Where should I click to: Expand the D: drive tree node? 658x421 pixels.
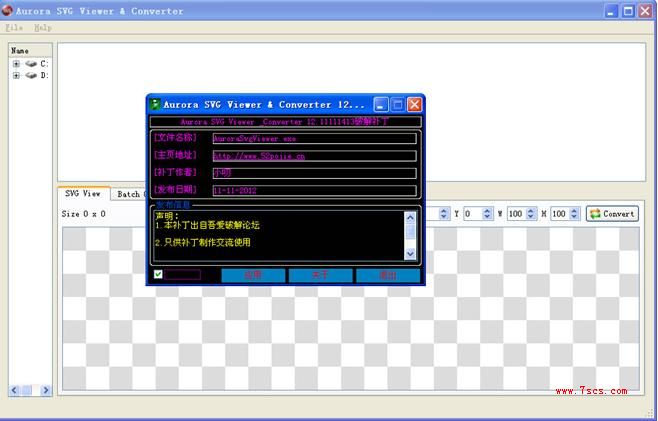[16, 75]
